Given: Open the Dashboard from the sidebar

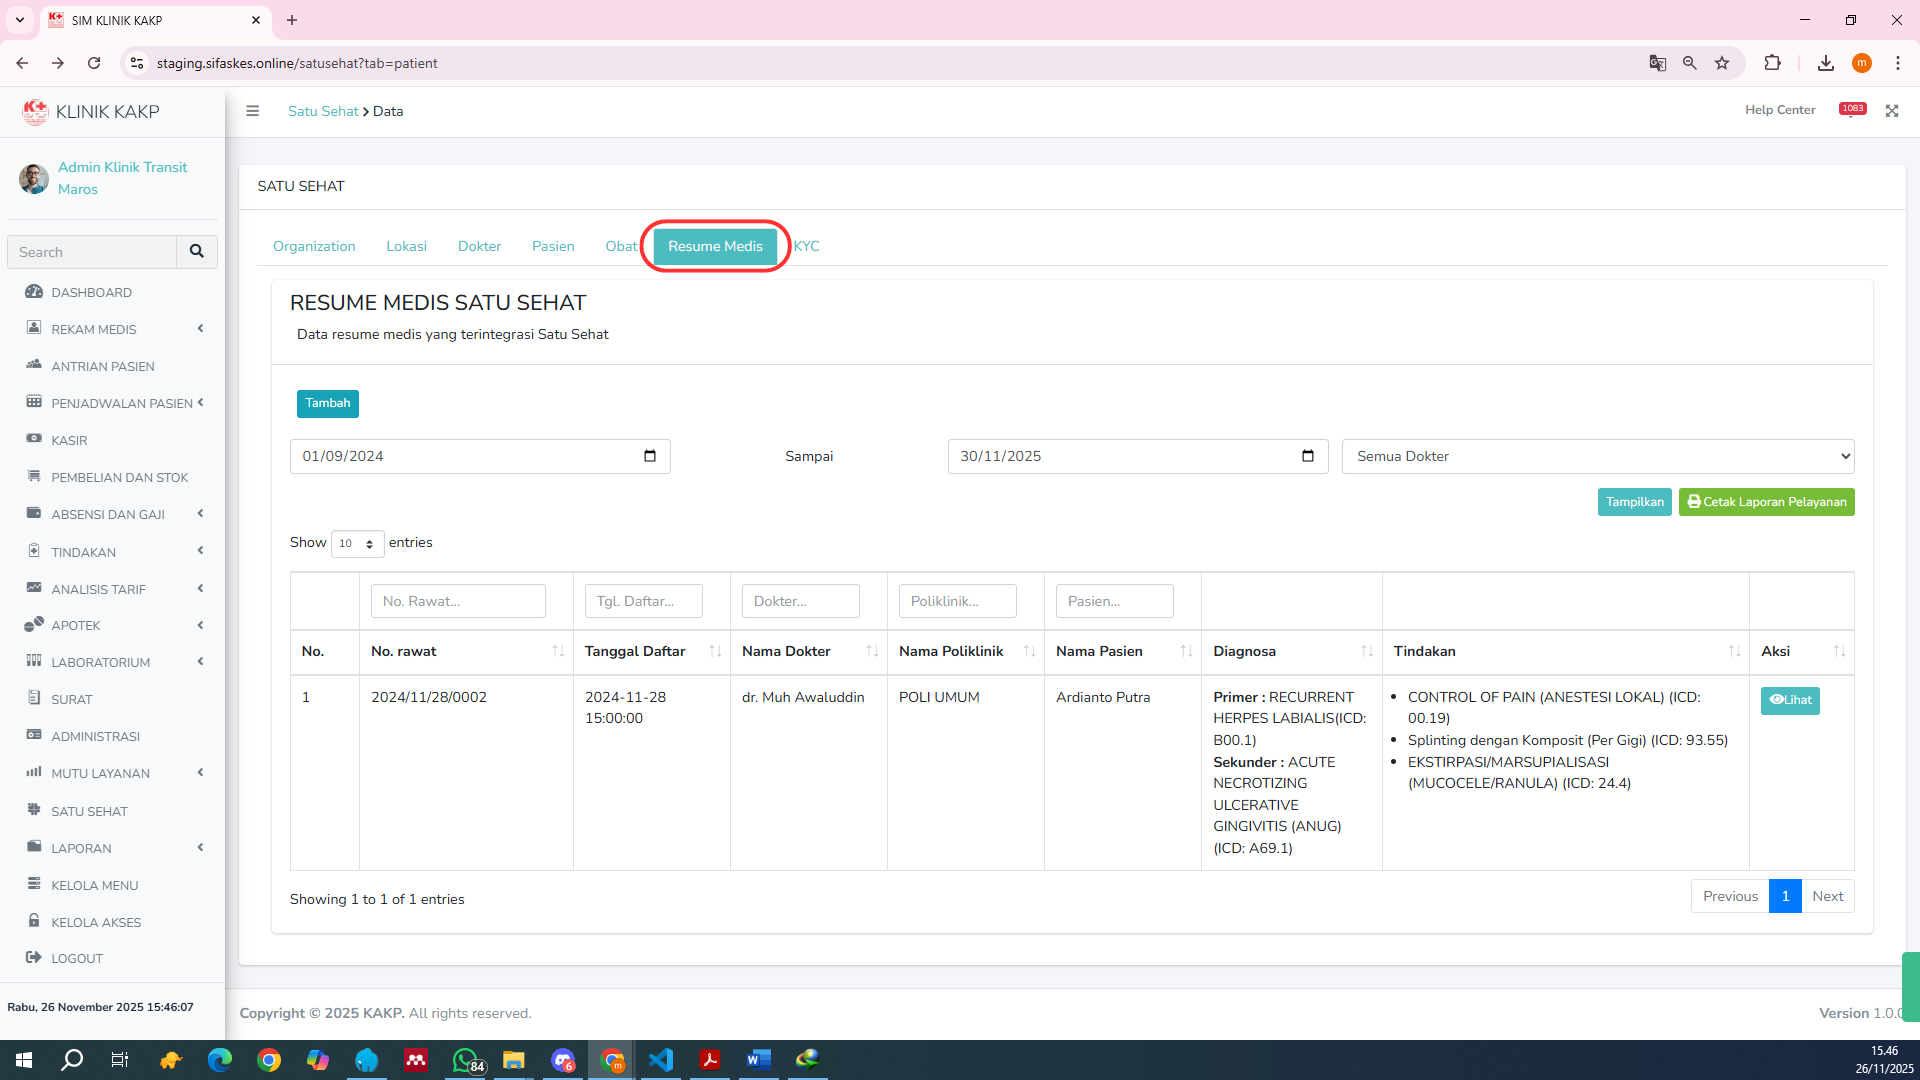Looking at the screenshot, I should tap(93, 292).
